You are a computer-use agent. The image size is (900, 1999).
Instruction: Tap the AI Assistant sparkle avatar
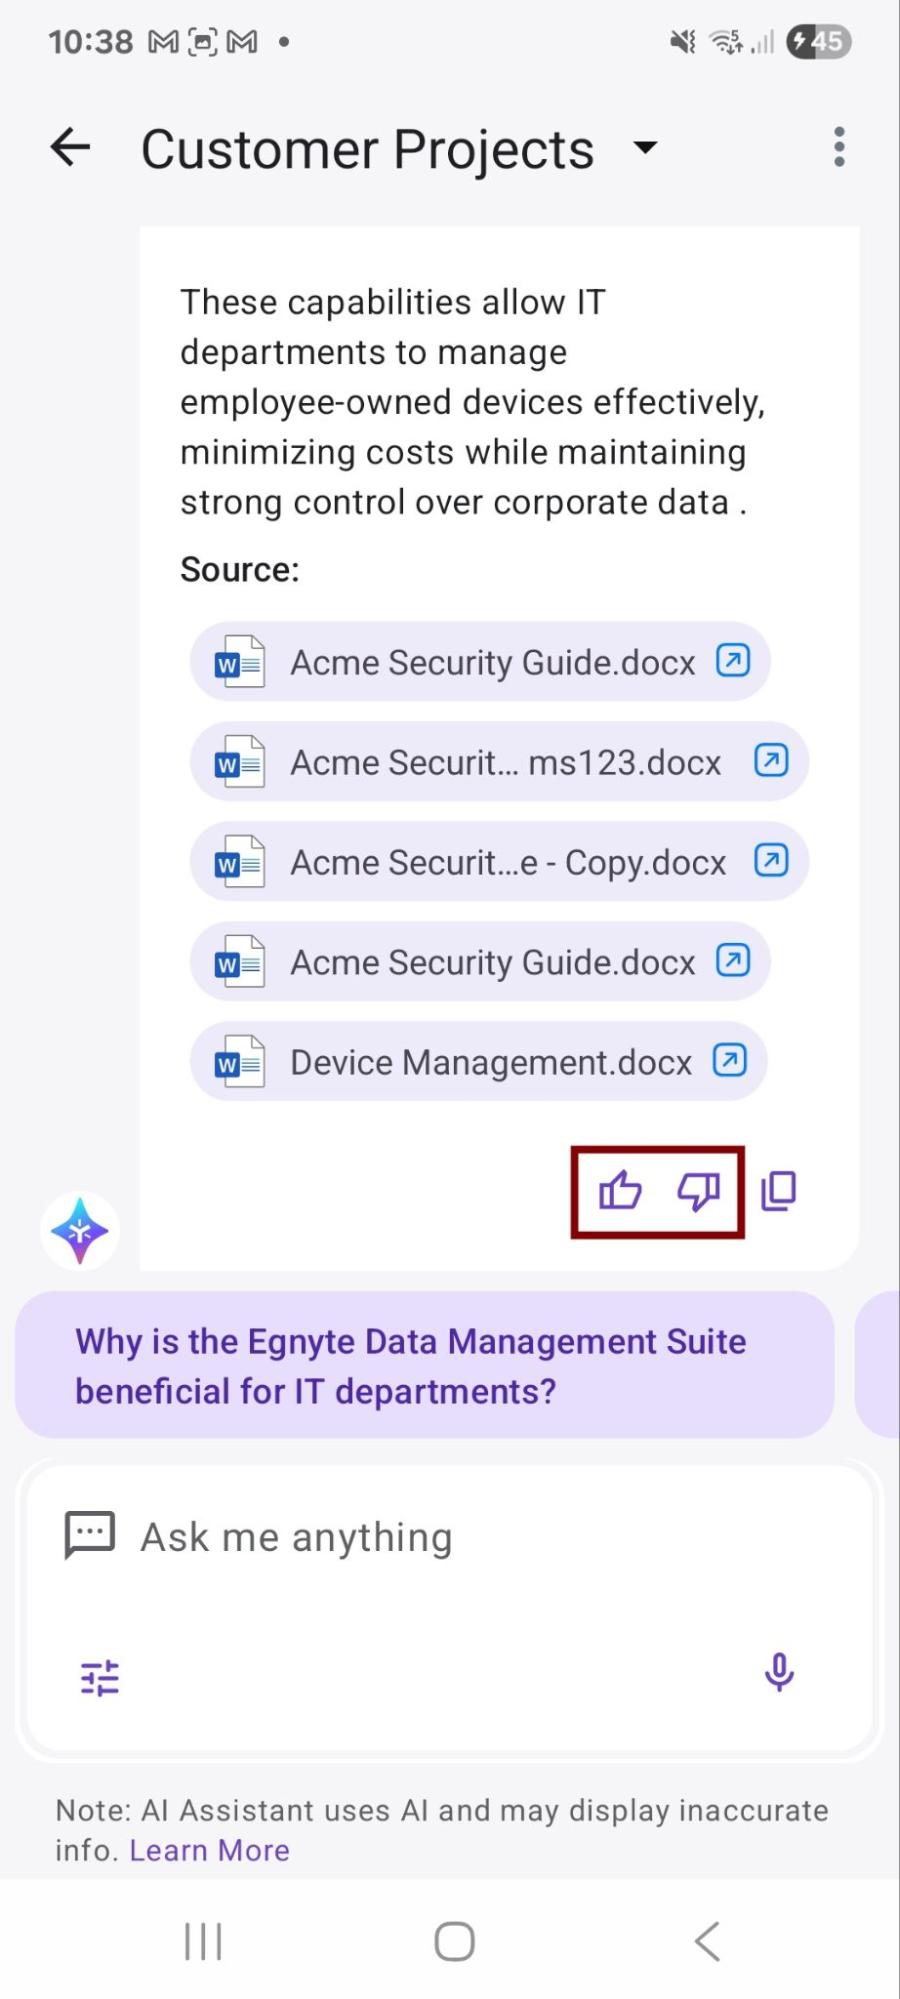[80, 1230]
